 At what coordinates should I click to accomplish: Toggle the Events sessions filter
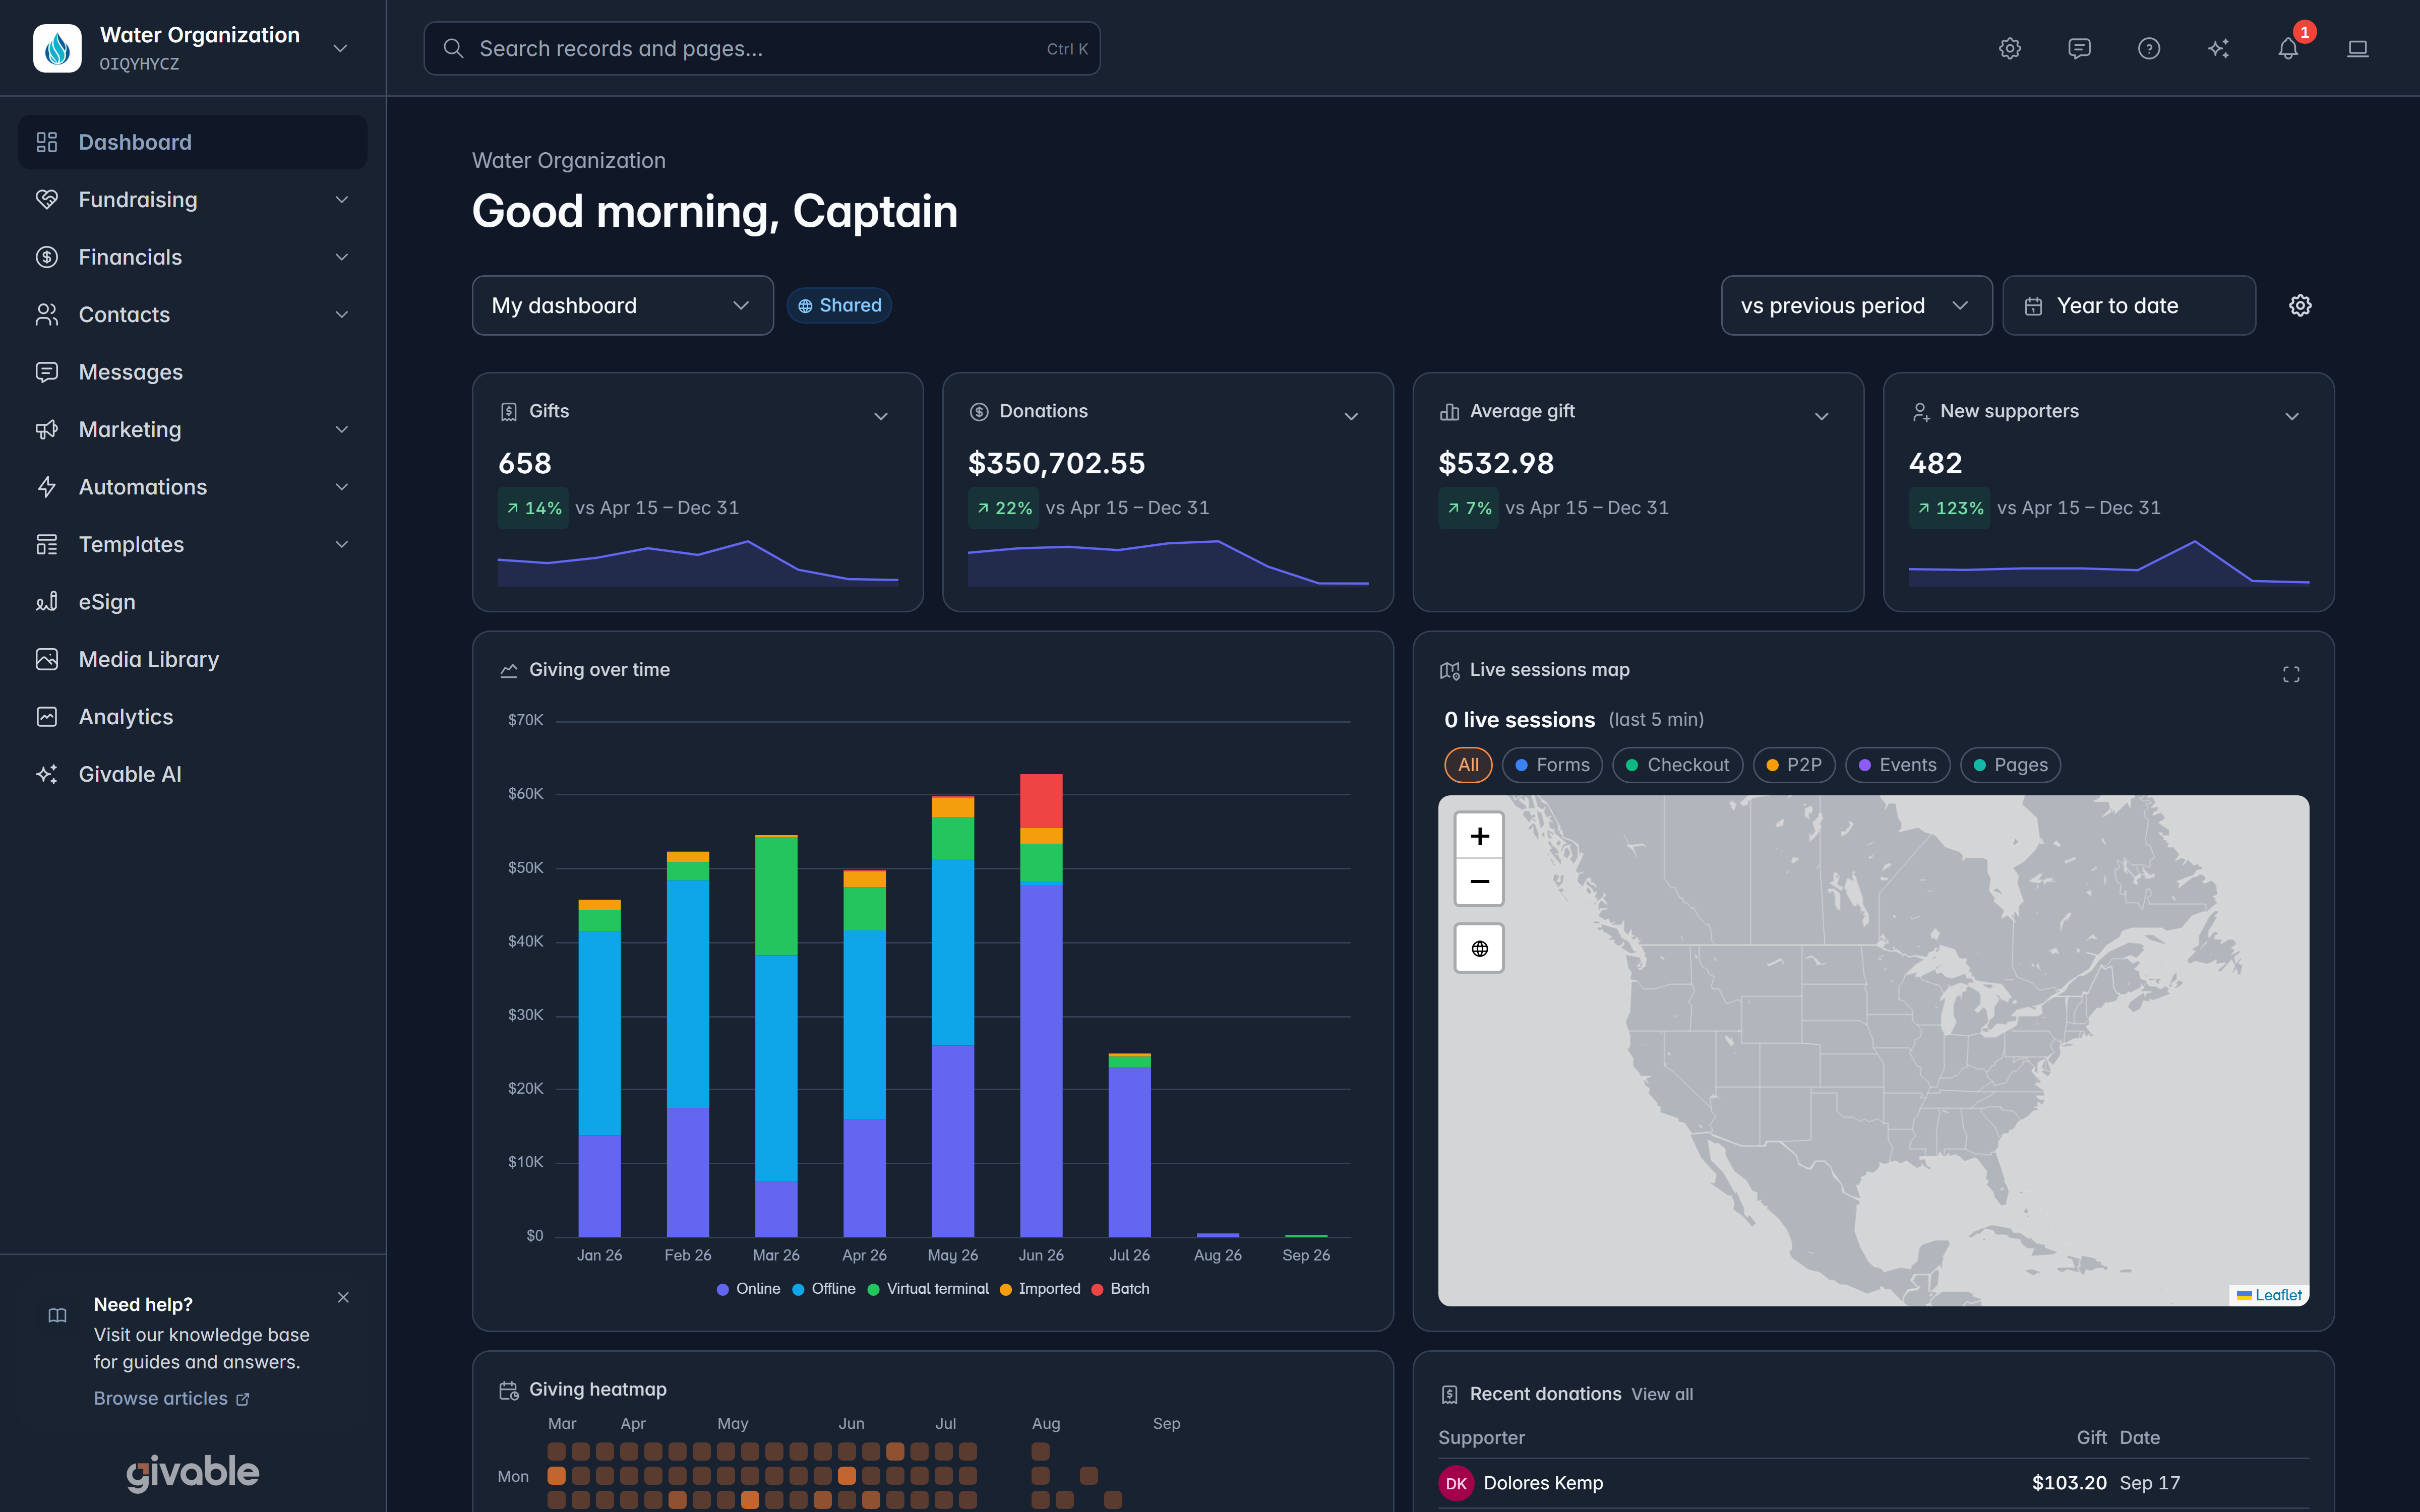[1897, 765]
